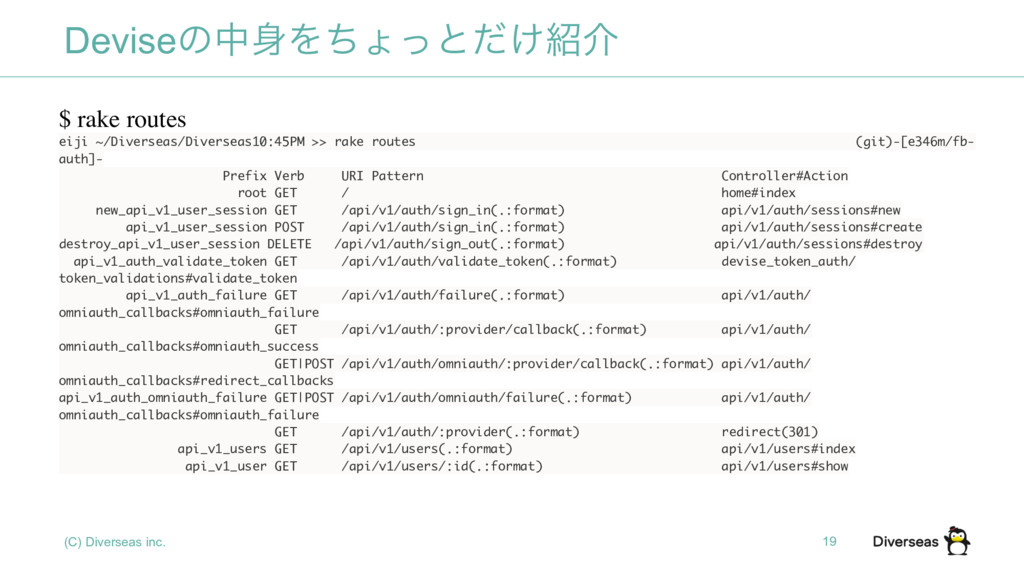Click the slide number 19
1024x576 pixels.
829,541
